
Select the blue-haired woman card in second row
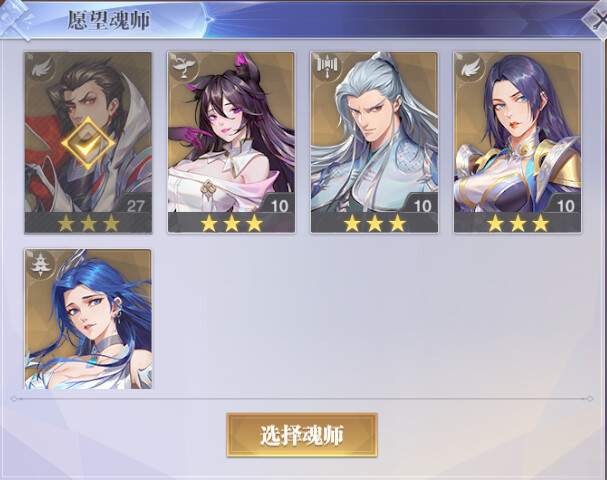(88, 319)
